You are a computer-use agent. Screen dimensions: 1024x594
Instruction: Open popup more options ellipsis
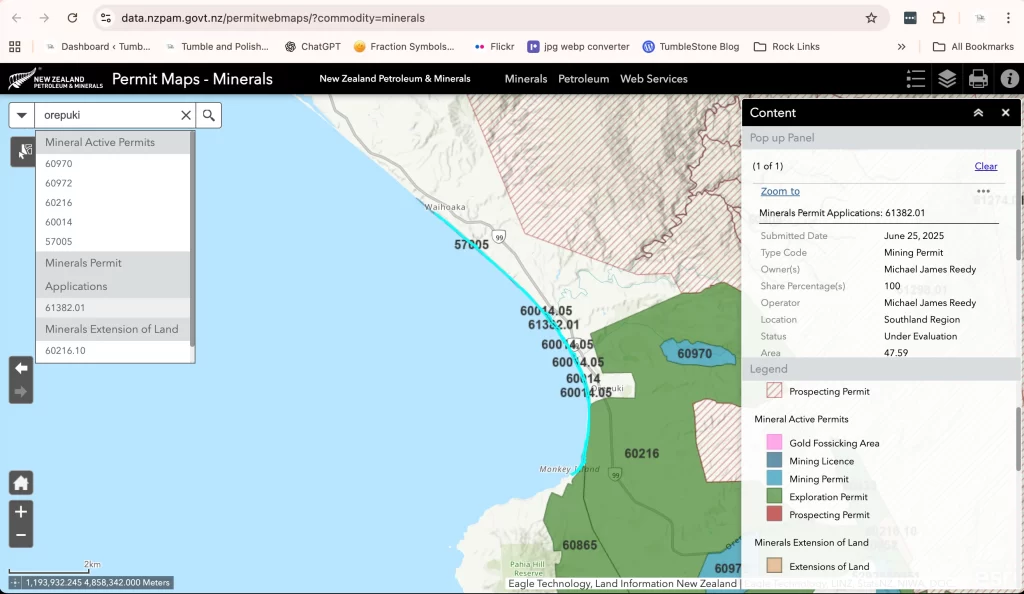[x=983, y=191]
